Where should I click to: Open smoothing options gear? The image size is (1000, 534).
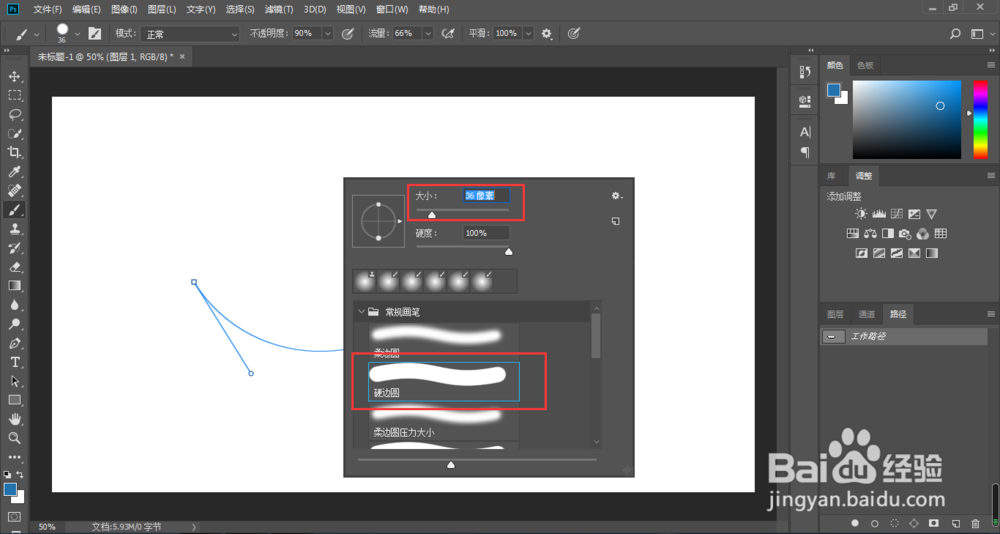click(547, 34)
